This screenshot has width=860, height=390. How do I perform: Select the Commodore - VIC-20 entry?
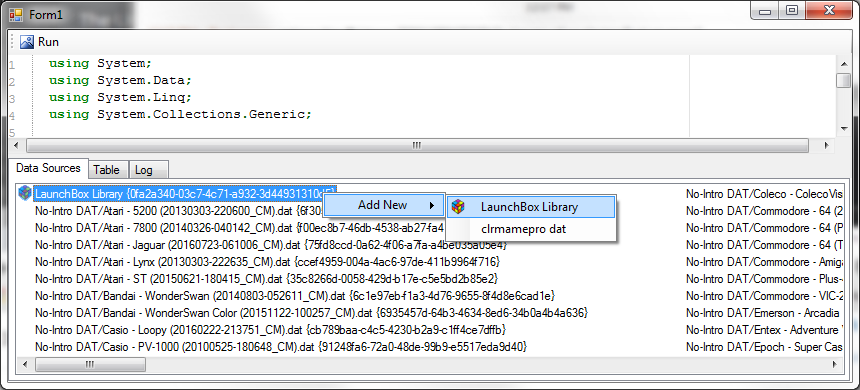(765, 296)
